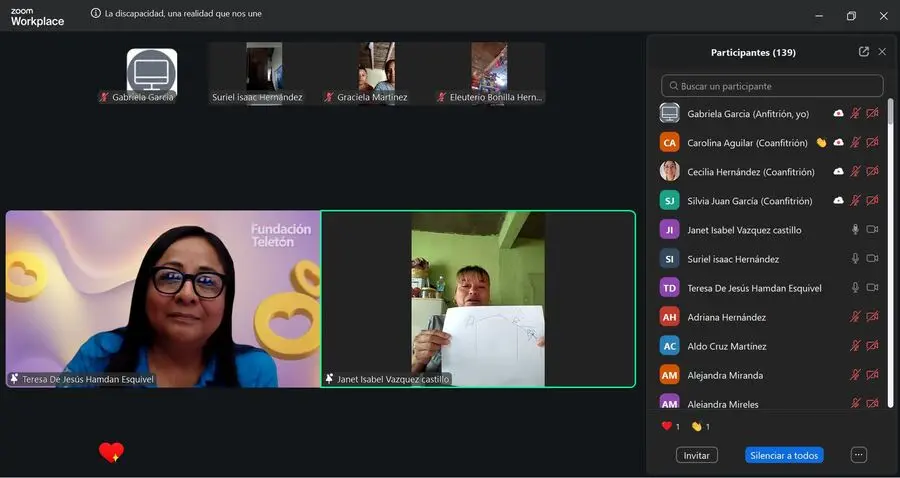Click Carolina Aguilar's clapping reaction icon
900x478 pixels.
[821, 142]
